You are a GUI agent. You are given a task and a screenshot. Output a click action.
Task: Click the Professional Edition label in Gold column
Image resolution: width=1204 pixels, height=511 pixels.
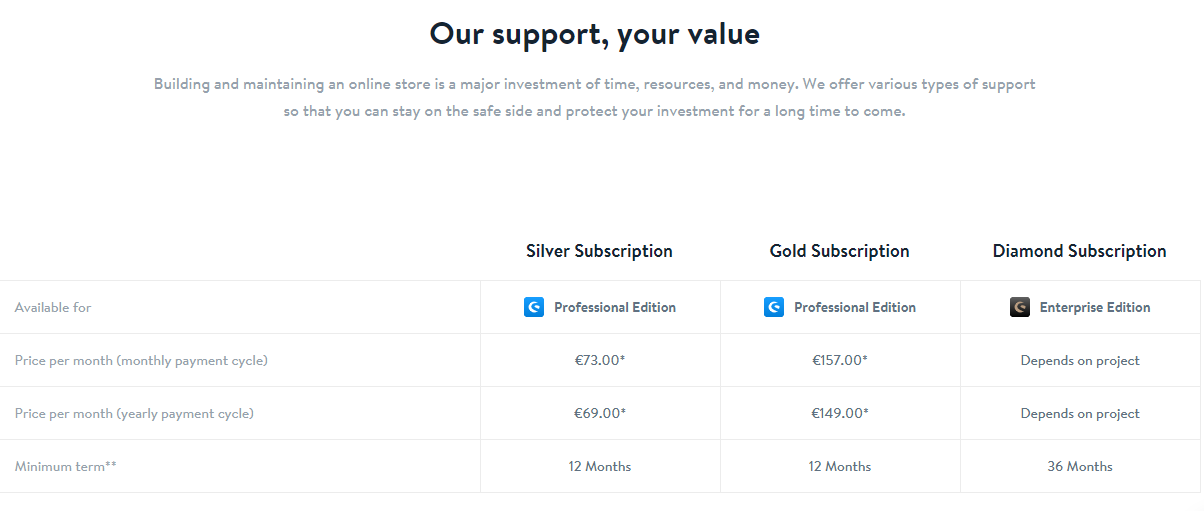pyautogui.click(x=855, y=308)
